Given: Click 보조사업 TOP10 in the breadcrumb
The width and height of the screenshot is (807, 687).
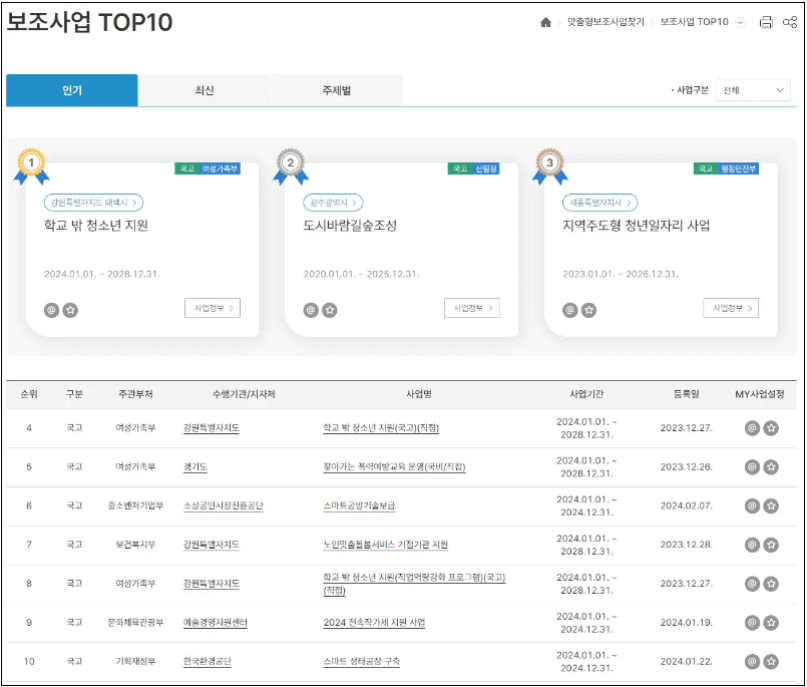Looking at the screenshot, I should (x=694, y=22).
